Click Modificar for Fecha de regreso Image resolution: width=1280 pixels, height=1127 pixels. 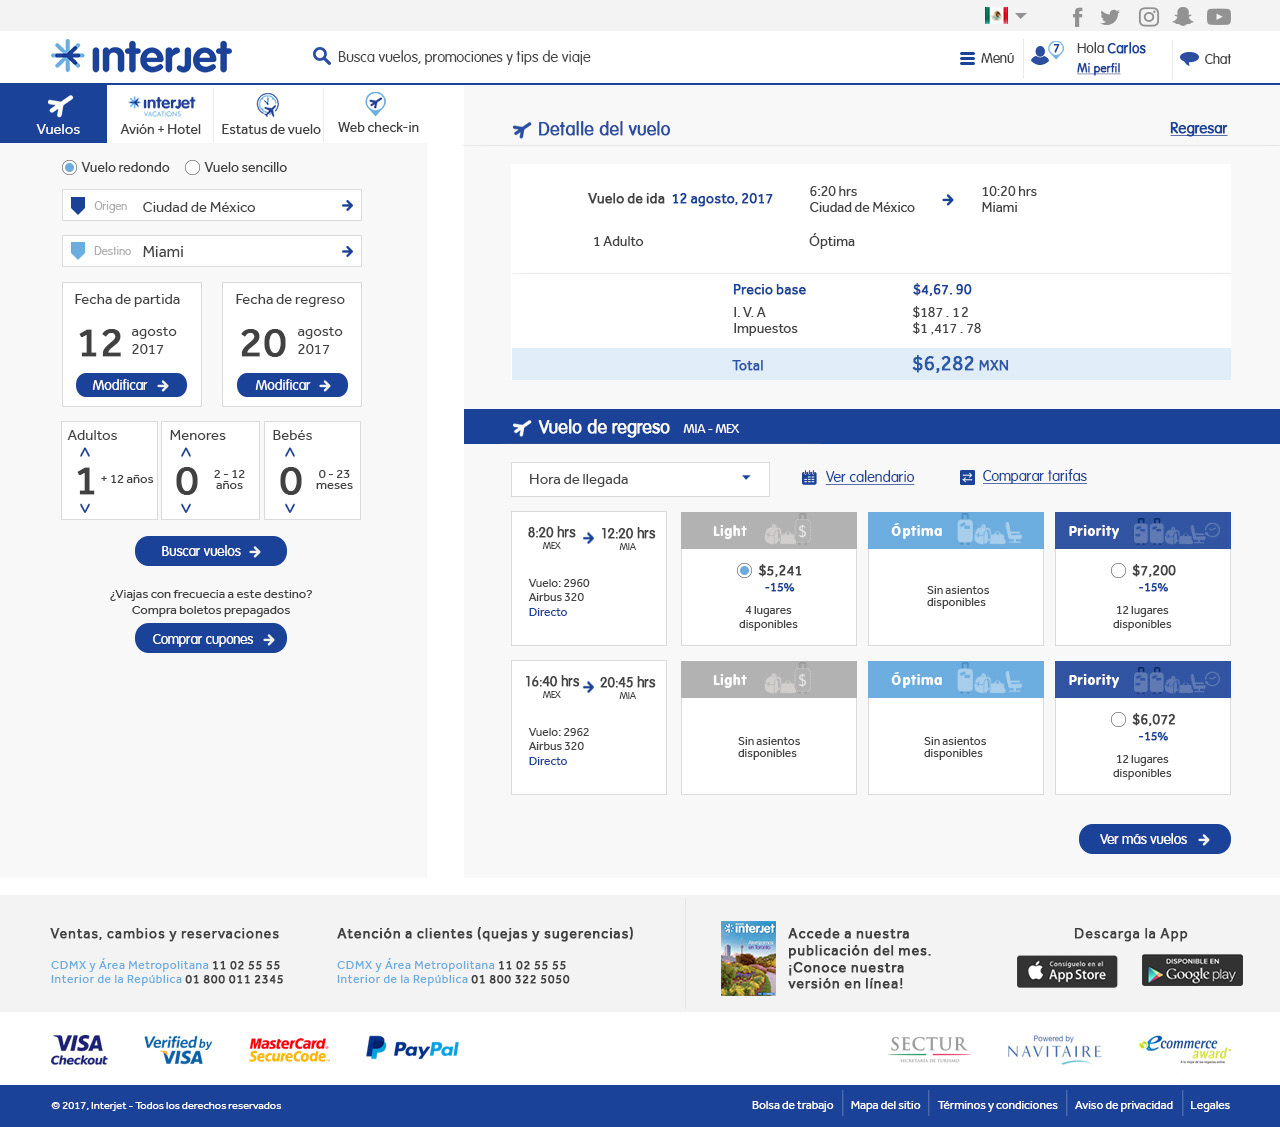pyautogui.click(x=292, y=385)
